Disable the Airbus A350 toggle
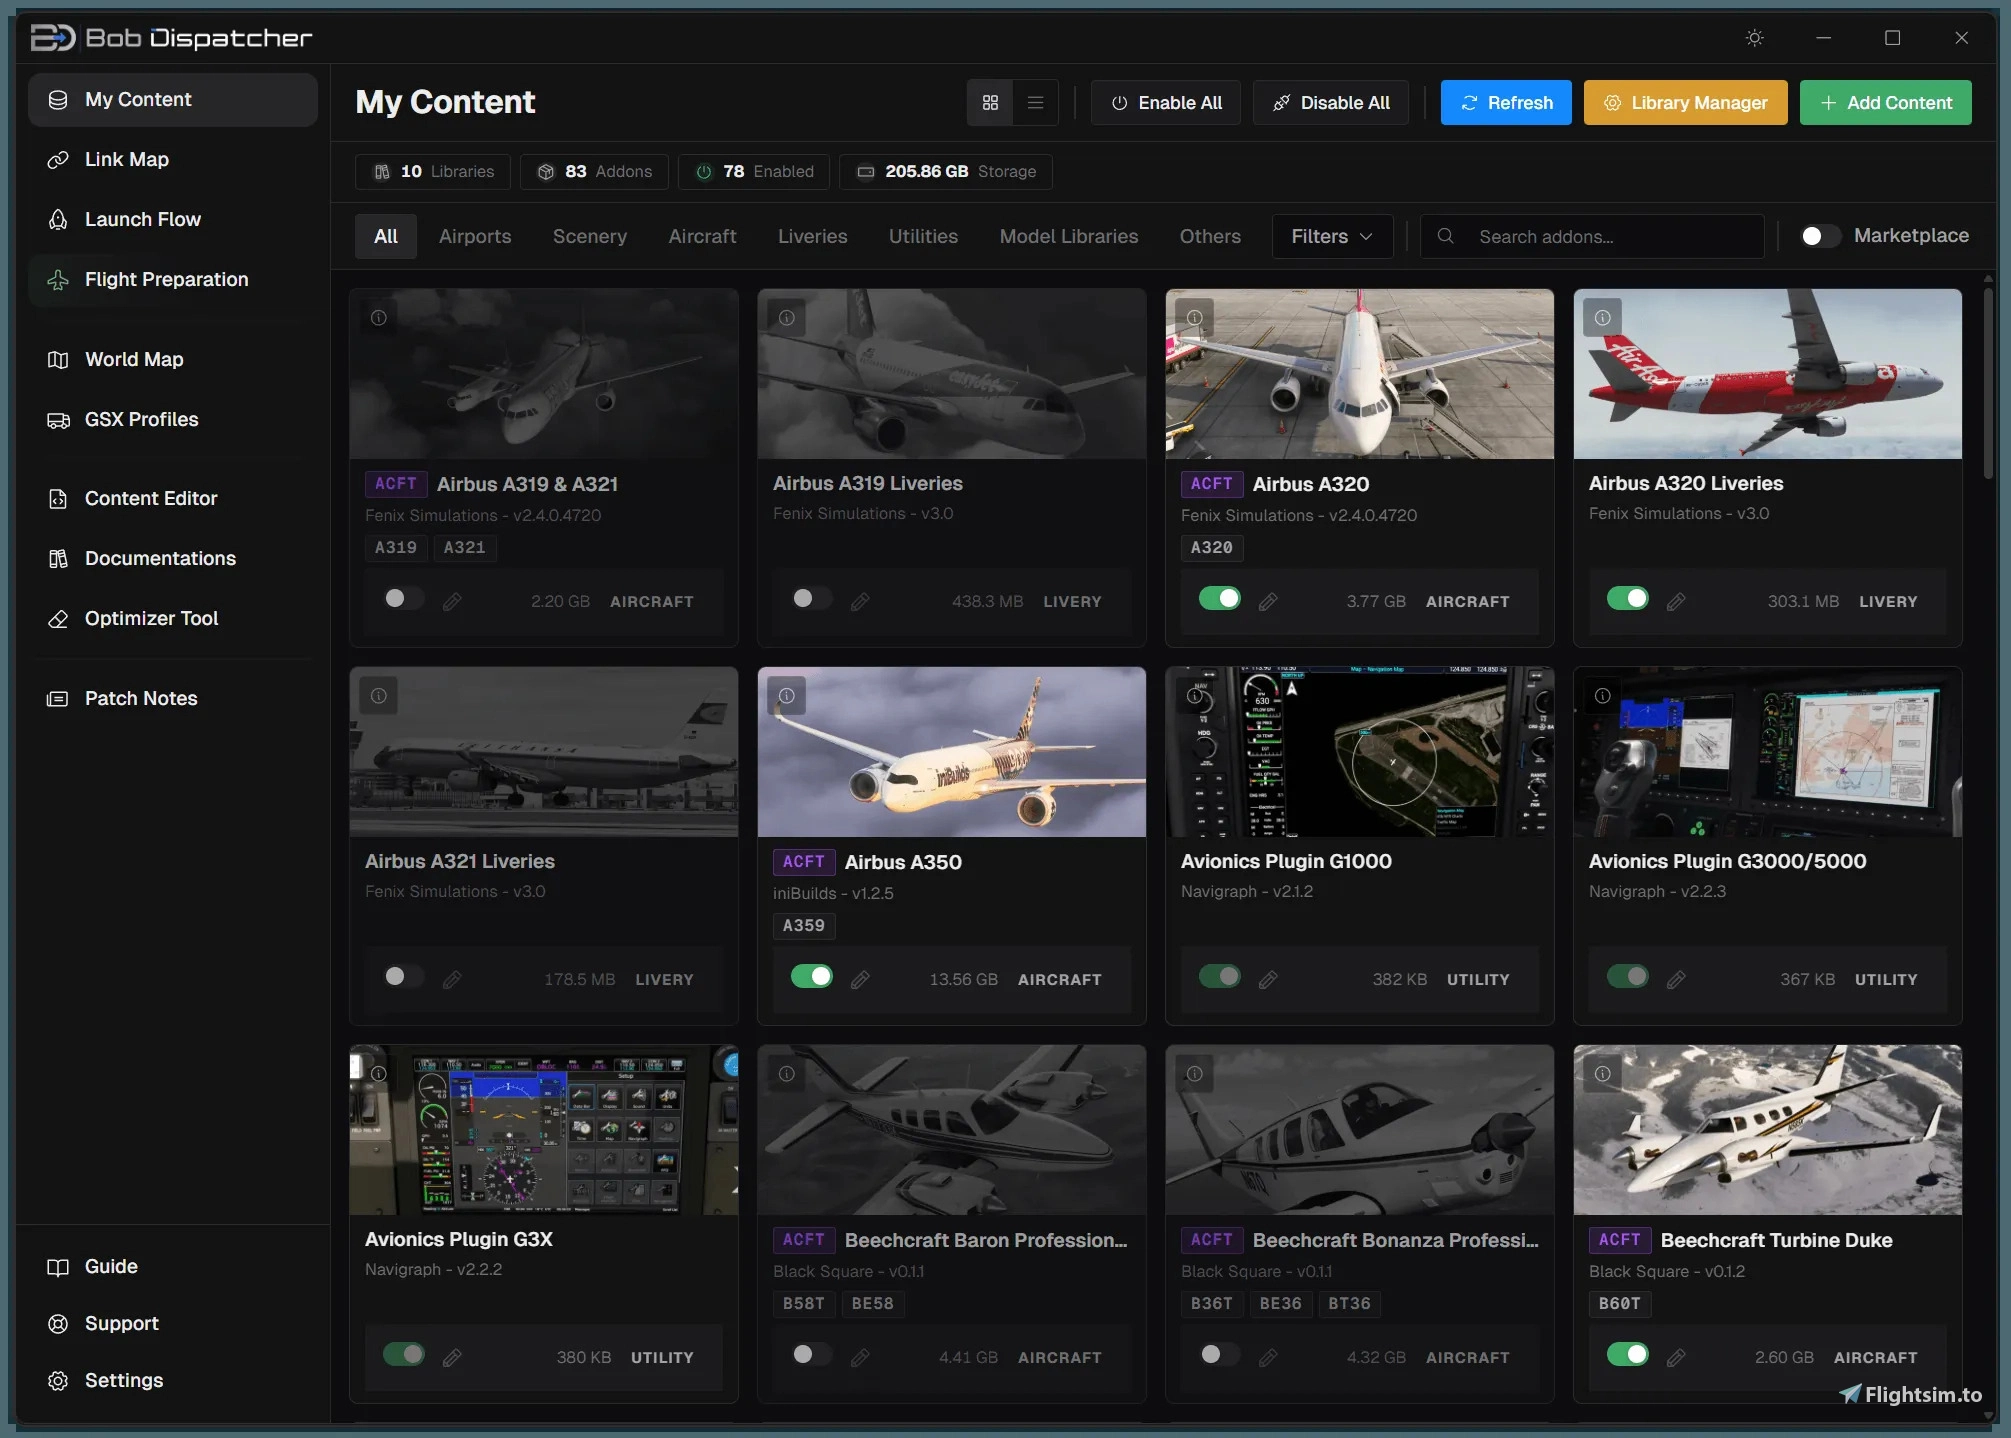 pos(811,976)
